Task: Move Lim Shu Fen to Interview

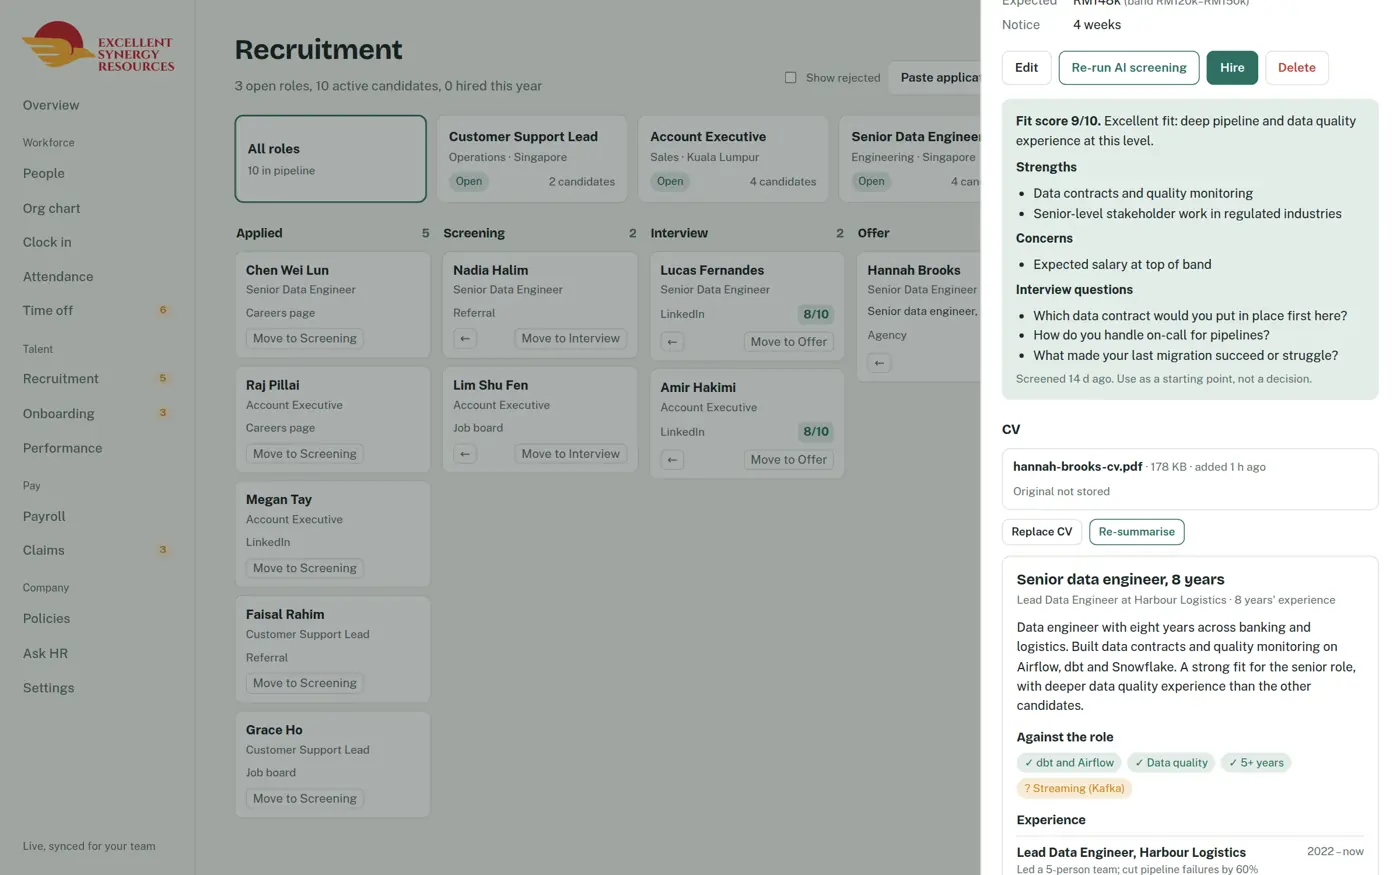Action: click(571, 454)
